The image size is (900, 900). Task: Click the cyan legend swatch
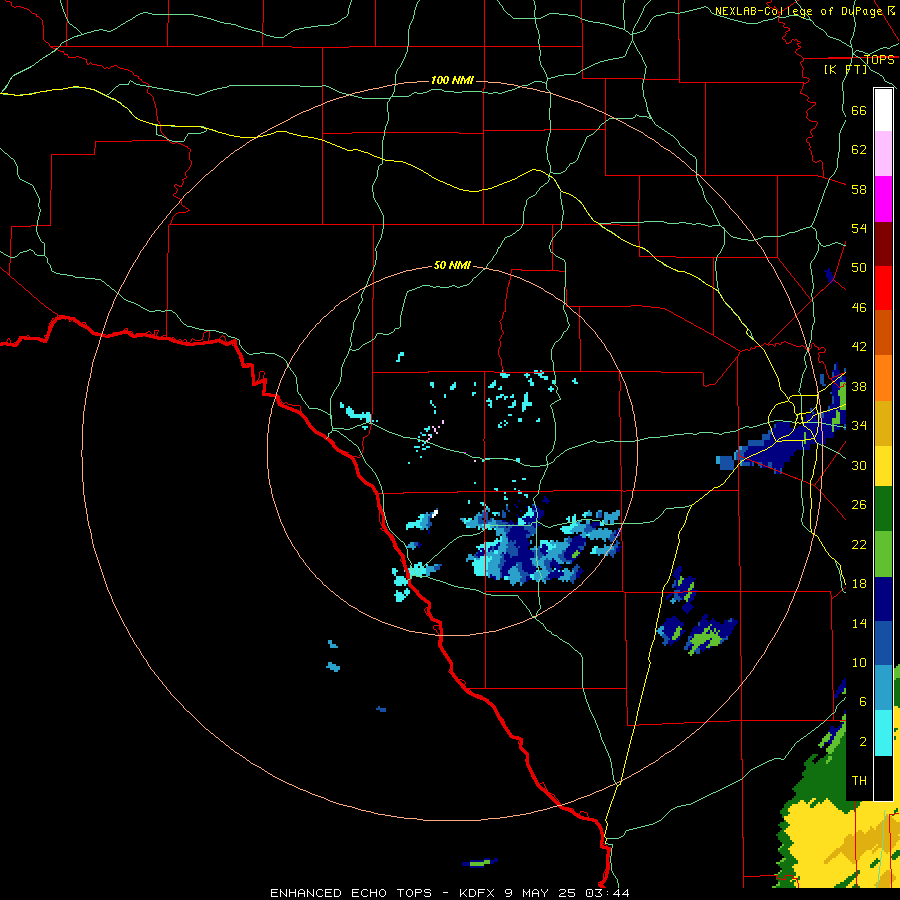883,733
